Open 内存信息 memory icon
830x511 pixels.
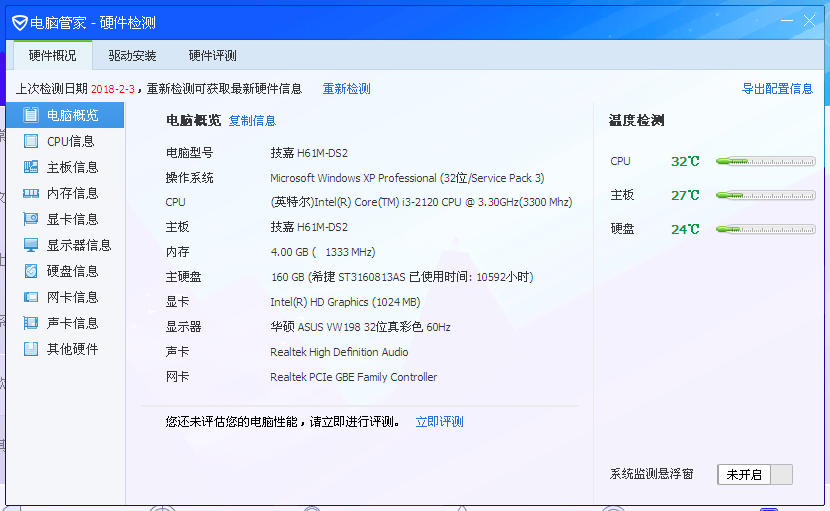pyautogui.click(x=31, y=193)
